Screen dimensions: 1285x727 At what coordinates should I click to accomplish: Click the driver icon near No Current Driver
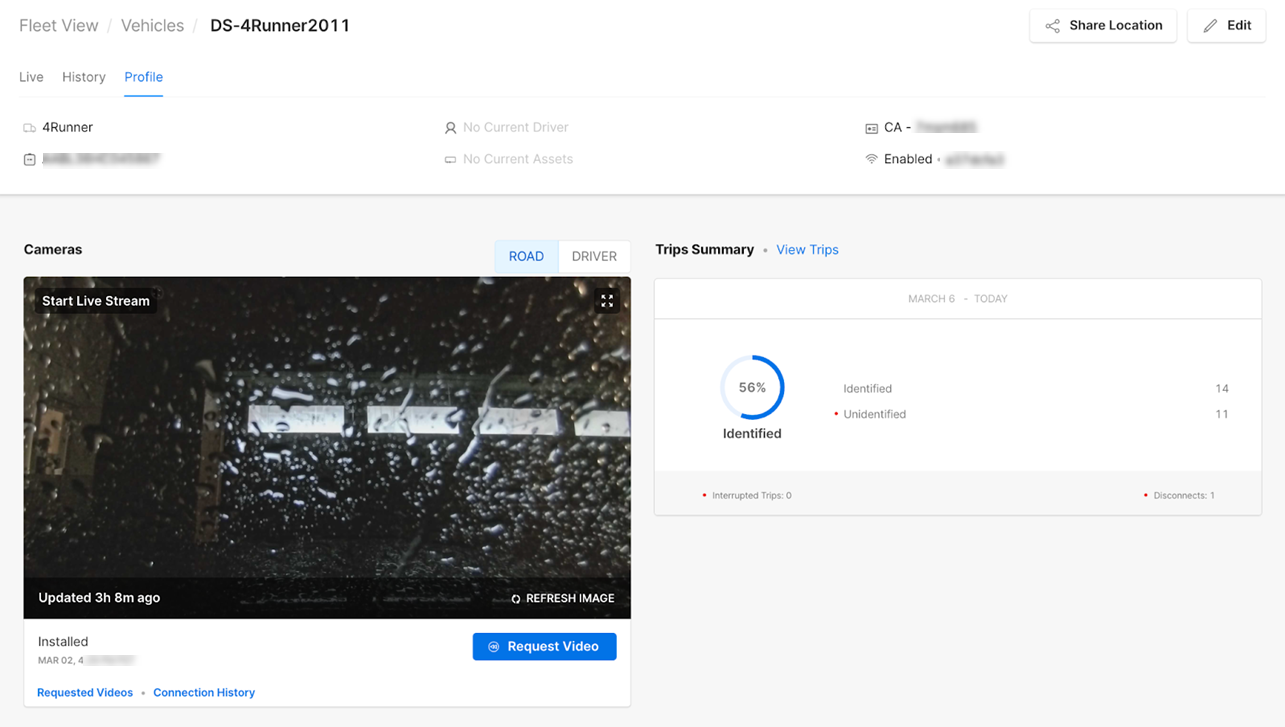click(449, 127)
